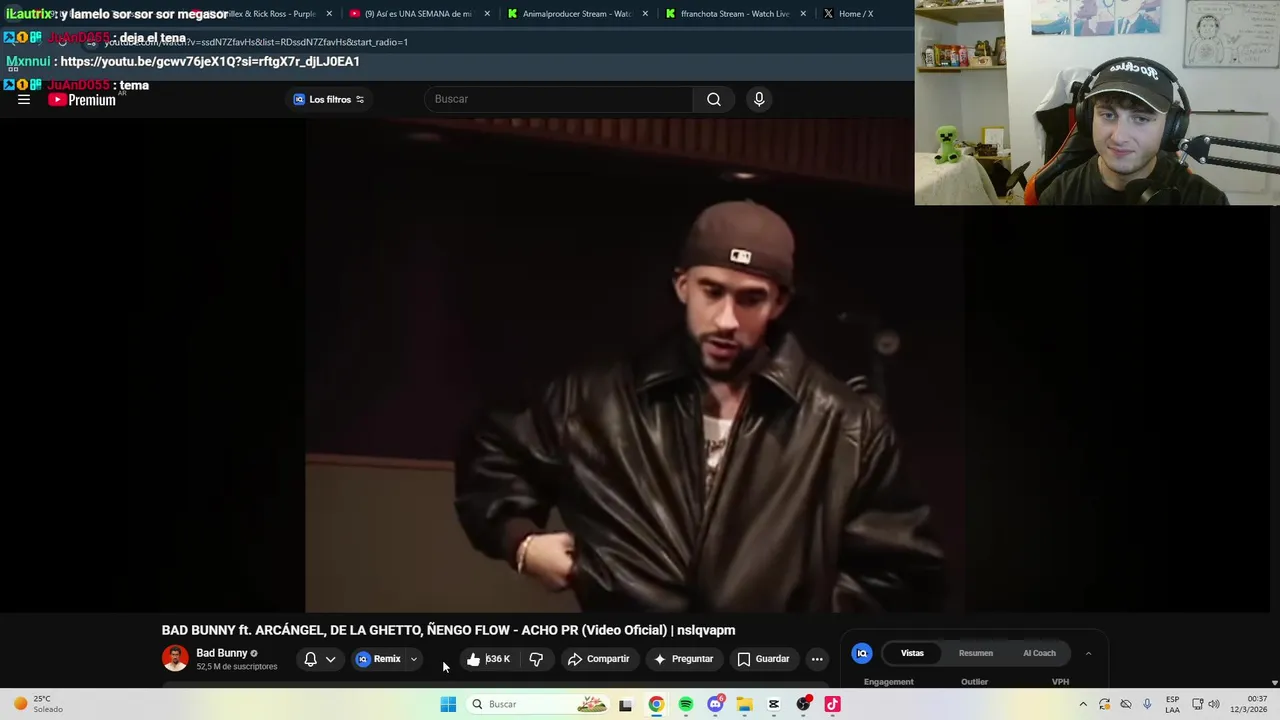
Task: Expand the Remix dropdown arrow
Action: click(414, 659)
